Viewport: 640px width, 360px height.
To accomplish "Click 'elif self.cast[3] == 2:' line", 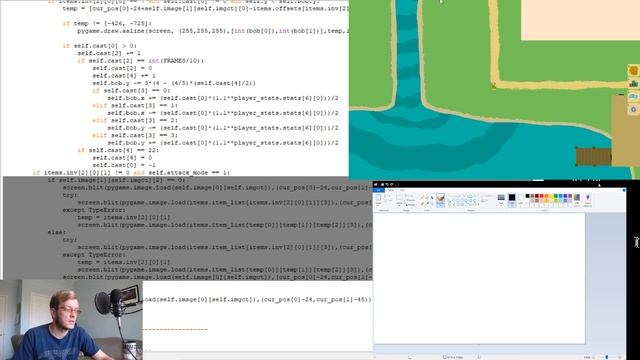I will pyautogui.click(x=135, y=120).
